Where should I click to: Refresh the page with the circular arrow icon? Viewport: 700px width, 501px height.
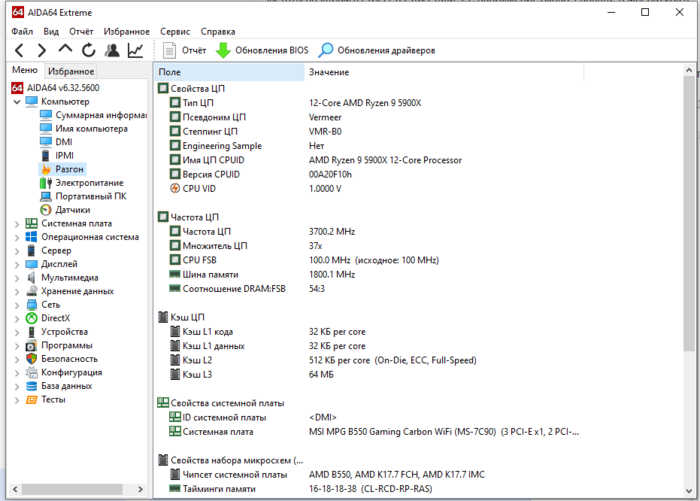pyautogui.click(x=88, y=50)
